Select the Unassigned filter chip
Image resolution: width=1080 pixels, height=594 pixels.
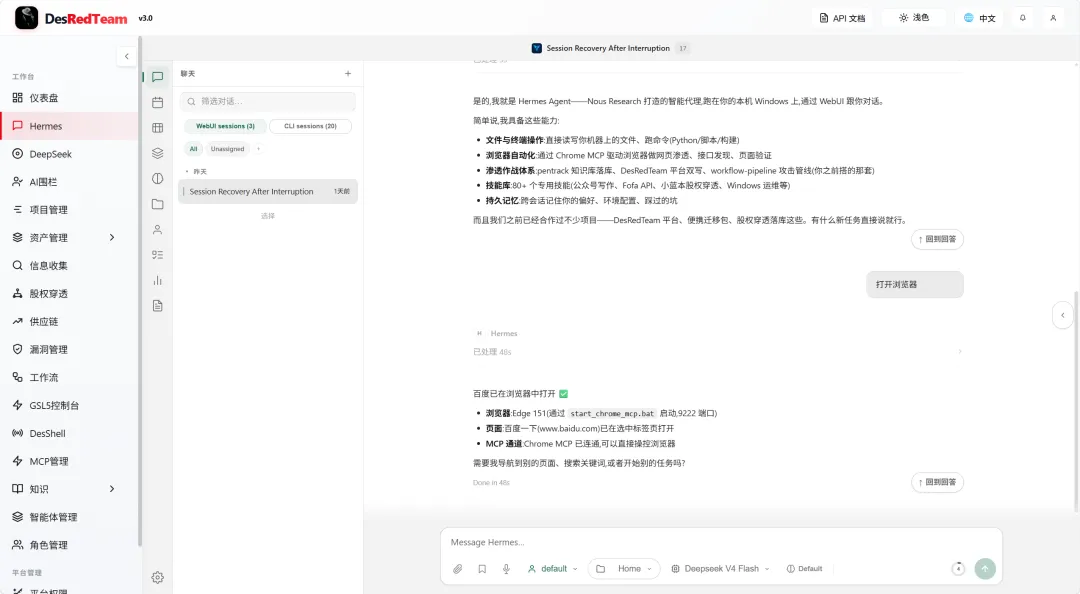click(x=227, y=149)
